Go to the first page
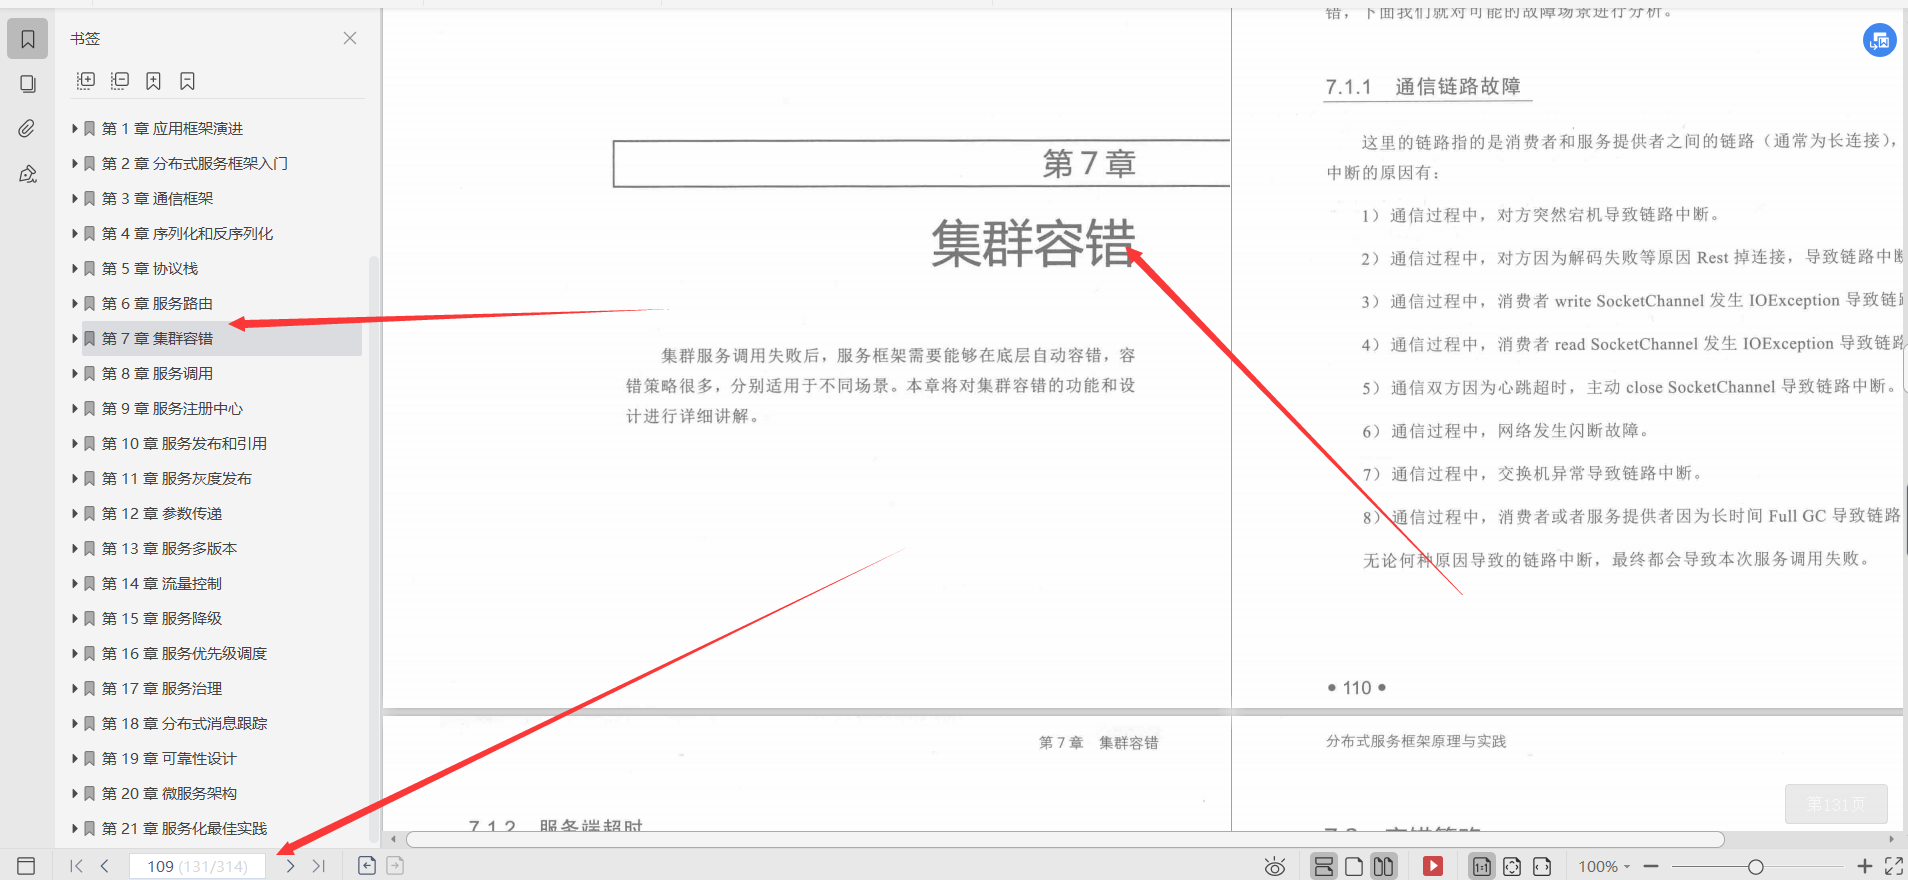Screen dimensions: 1908x880 76,866
